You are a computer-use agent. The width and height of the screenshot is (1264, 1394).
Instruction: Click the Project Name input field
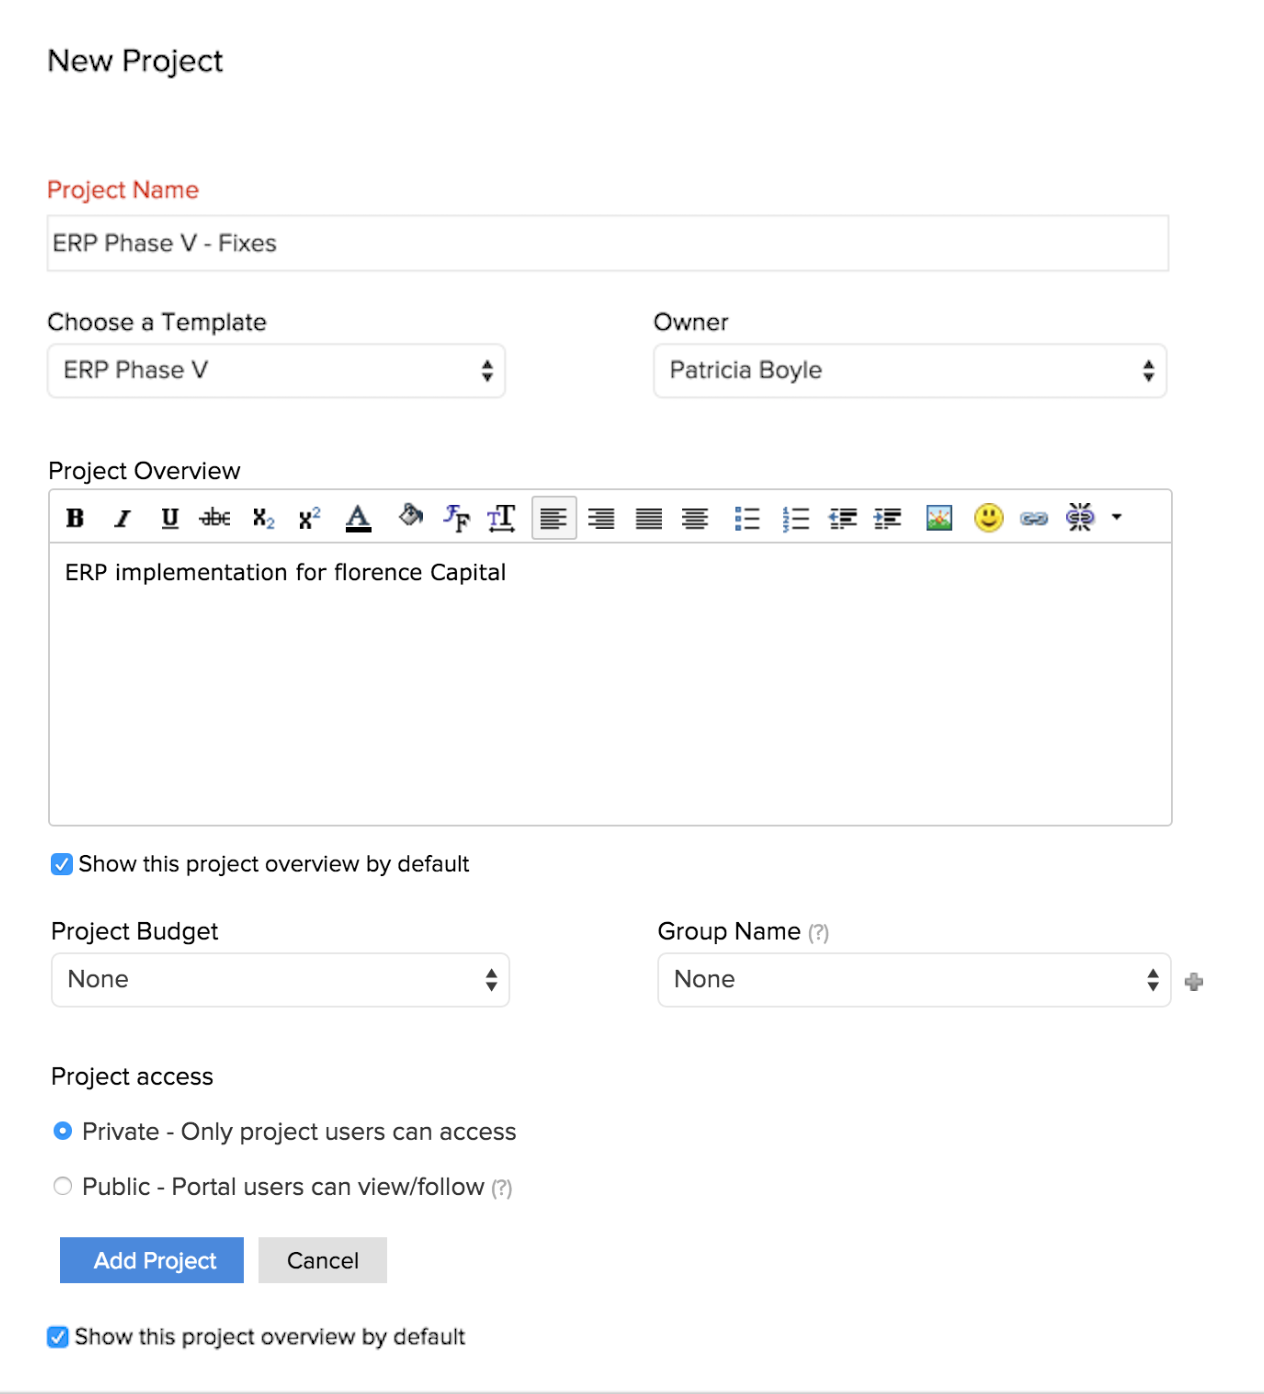pos(607,244)
